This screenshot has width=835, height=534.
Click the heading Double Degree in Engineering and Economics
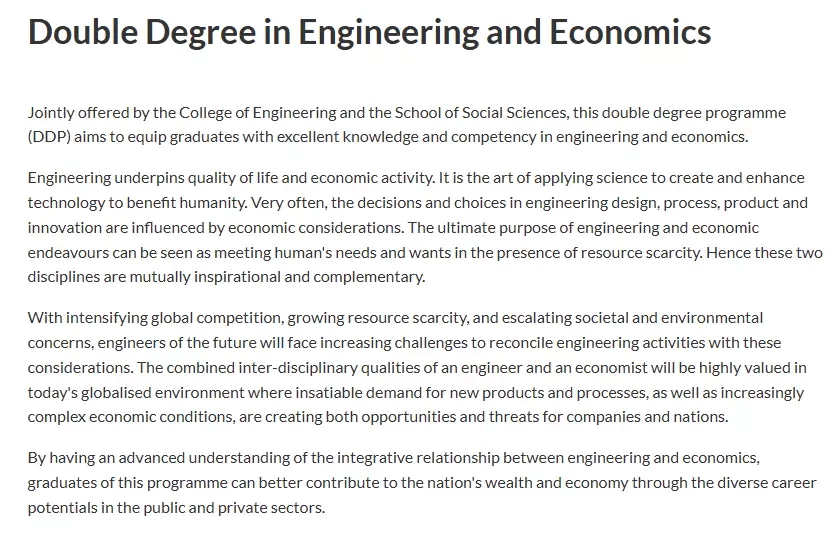coord(369,32)
